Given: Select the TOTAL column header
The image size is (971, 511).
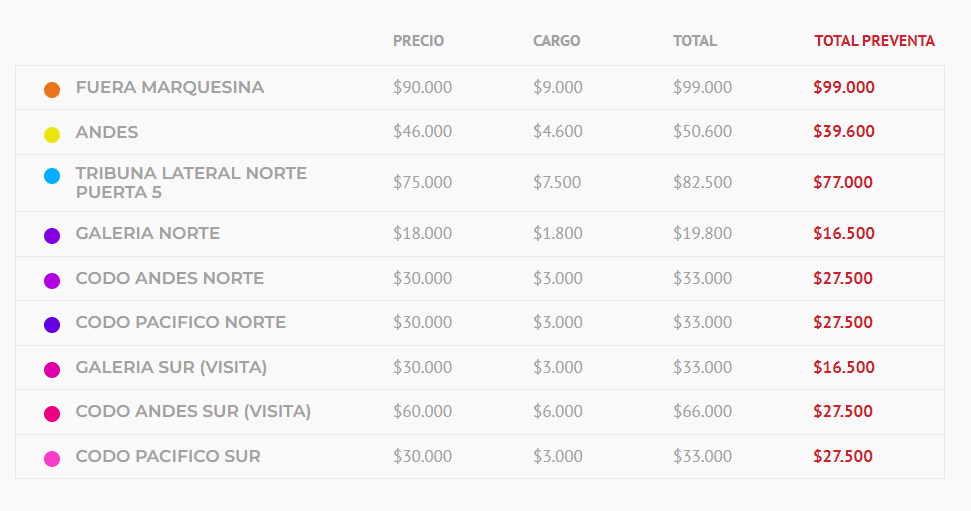Looking at the screenshot, I should [x=695, y=41].
